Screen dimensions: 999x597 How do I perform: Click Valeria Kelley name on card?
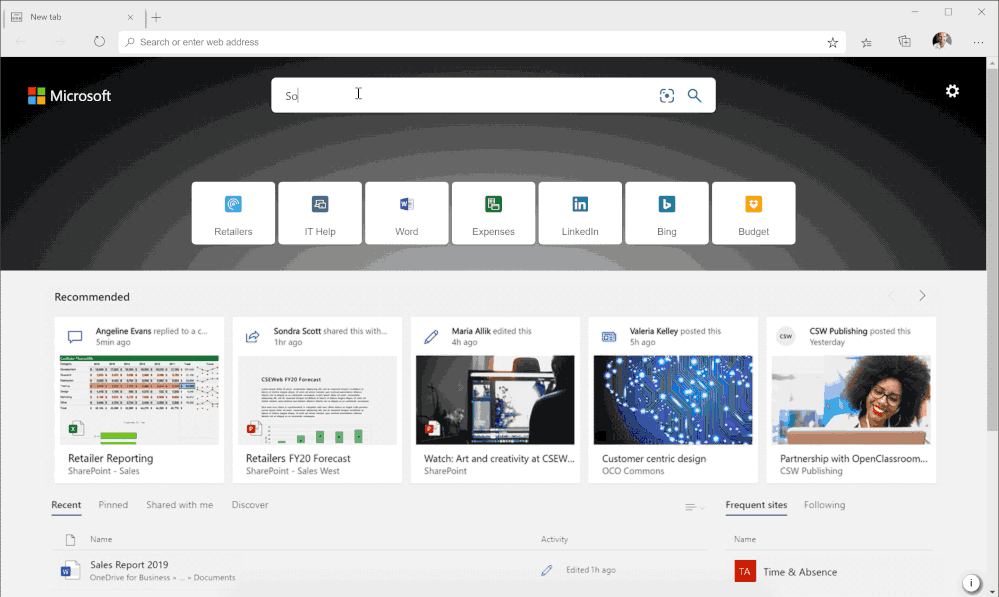(x=654, y=331)
